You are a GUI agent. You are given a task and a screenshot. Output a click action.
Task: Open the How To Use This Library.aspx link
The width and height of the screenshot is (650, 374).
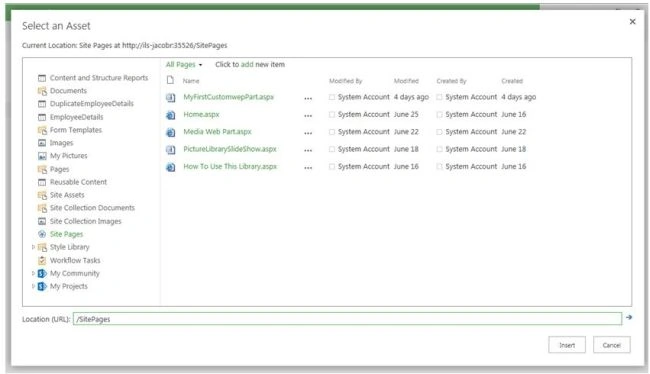pyautogui.click(x=230, y=167)
